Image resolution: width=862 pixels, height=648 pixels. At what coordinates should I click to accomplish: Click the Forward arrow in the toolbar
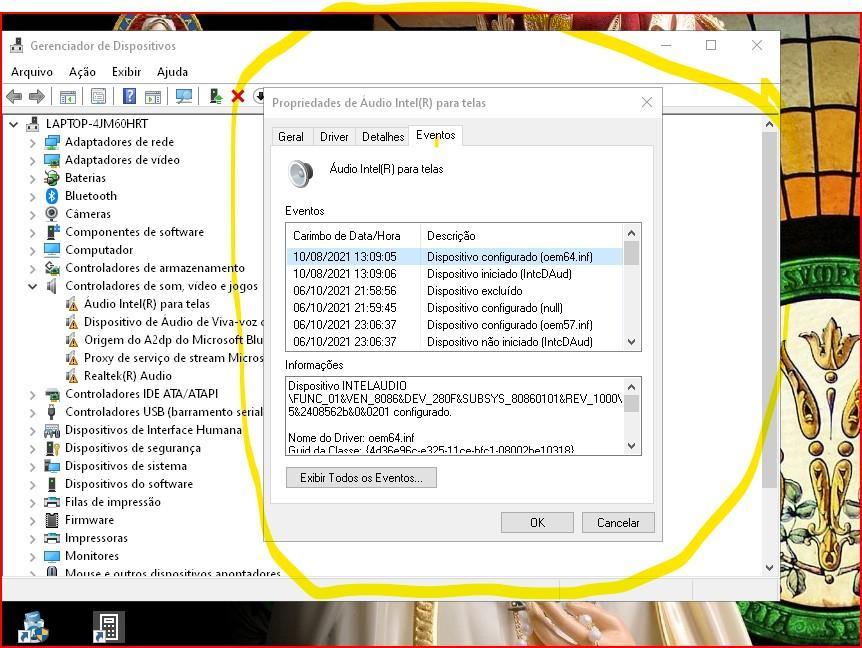click(x=36, y=97)
